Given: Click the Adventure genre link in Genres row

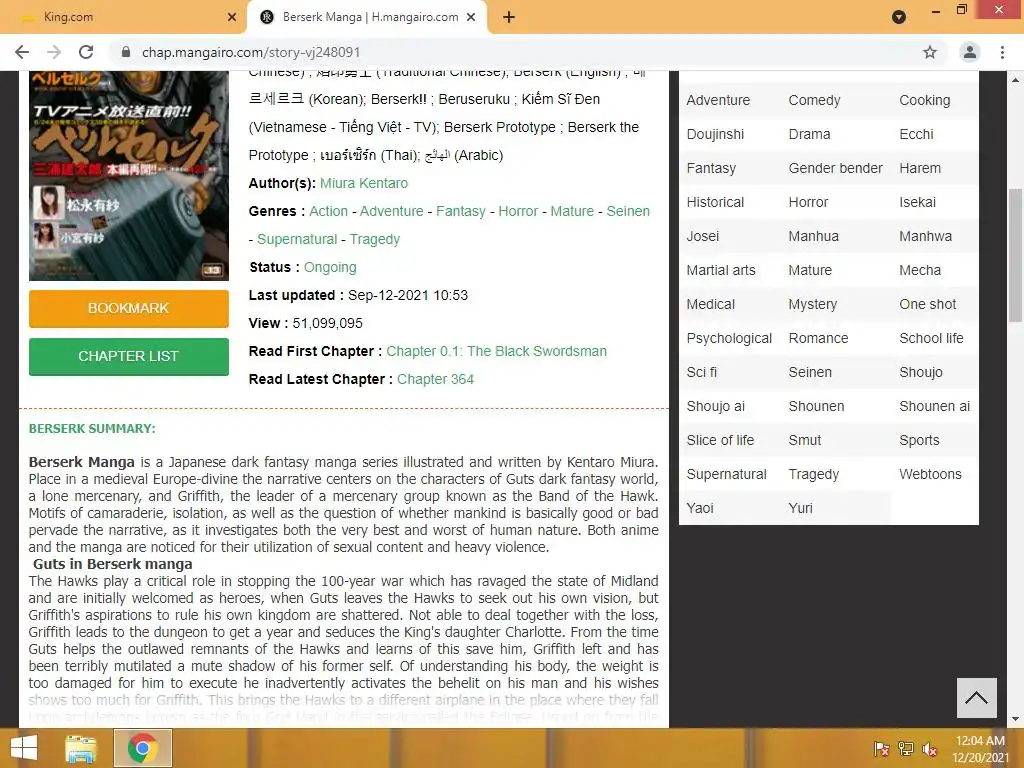Looking at the screenshot, I should point(391,212).
